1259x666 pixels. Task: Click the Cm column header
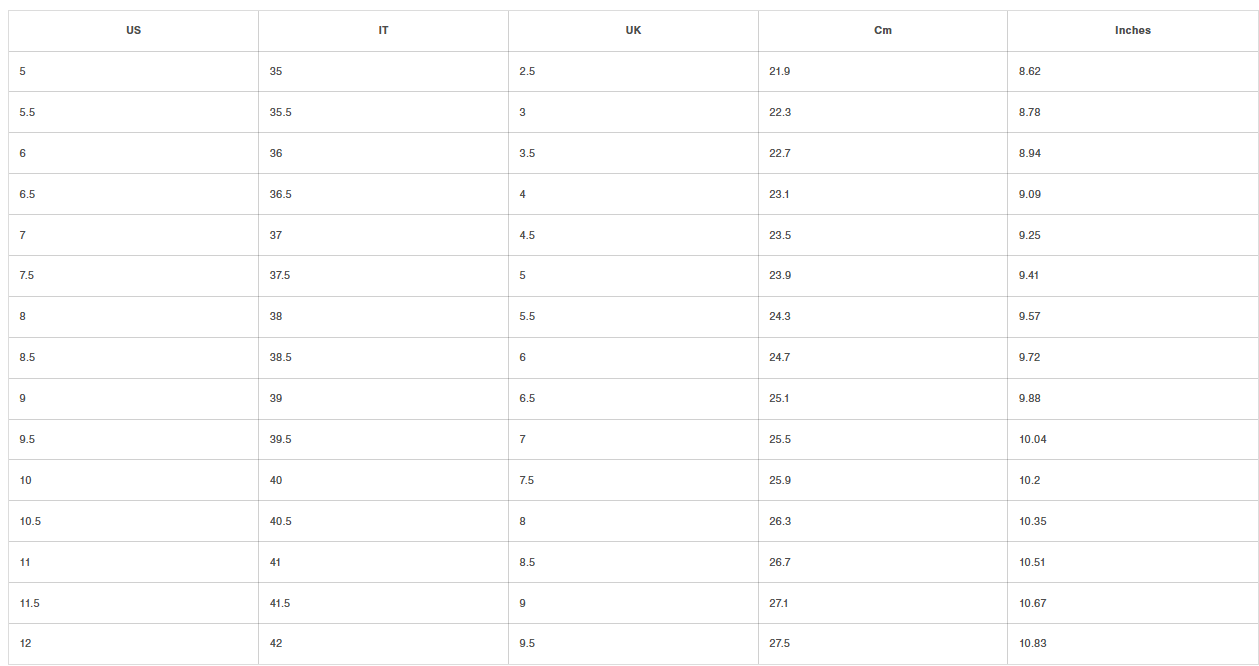pyautogui.click(x=883, y=31)
